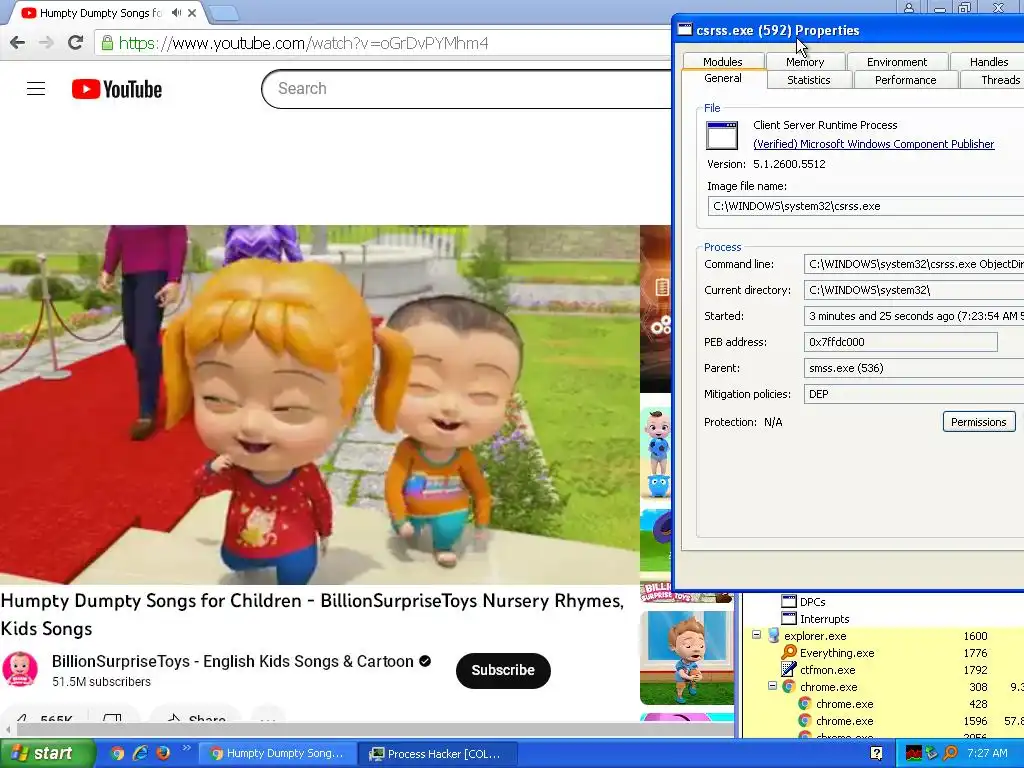
Task: Launch Chrome from Quick Launch
Action: (117, 753)
